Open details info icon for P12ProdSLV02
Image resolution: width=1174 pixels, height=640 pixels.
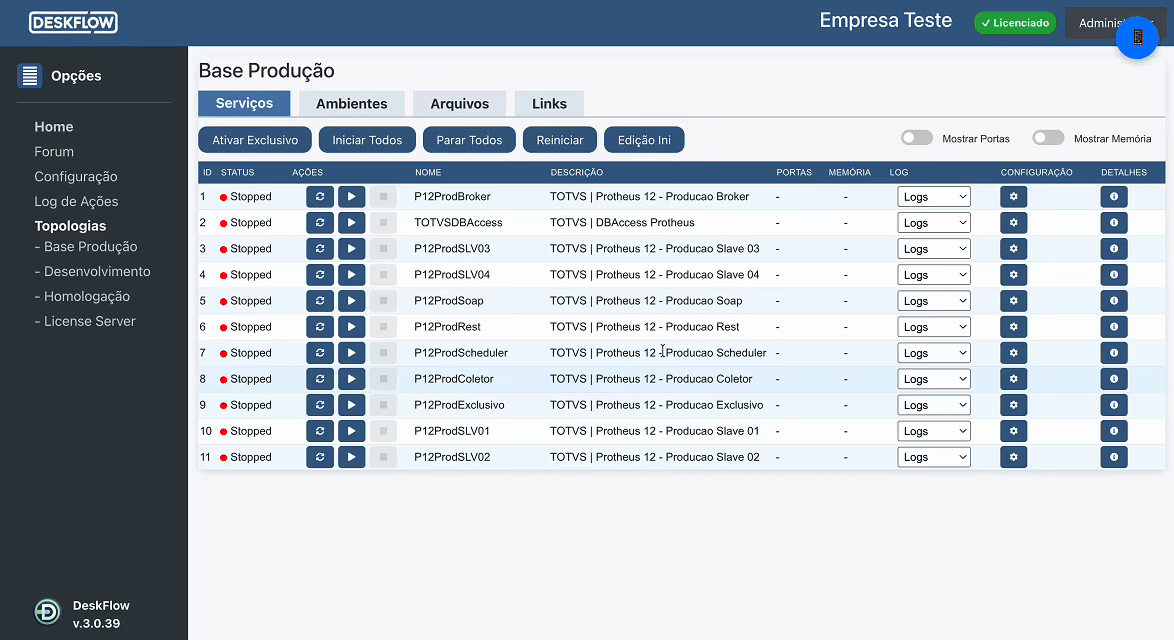click(1114, 457)
